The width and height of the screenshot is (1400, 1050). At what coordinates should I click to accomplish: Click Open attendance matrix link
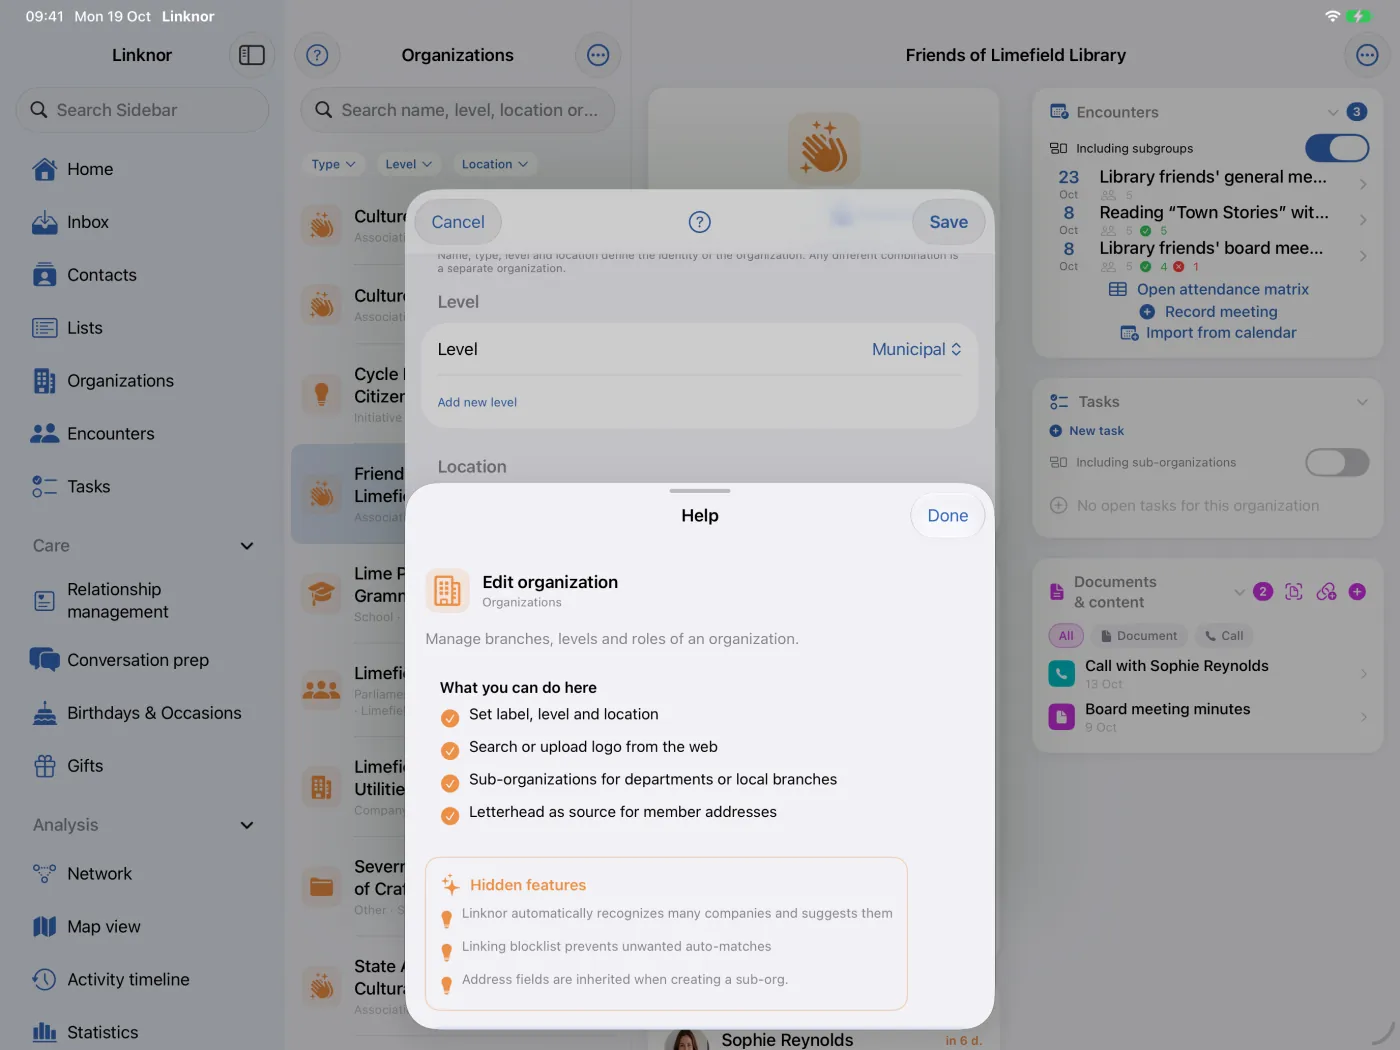pyautogui.click(x=1222, y=289)
